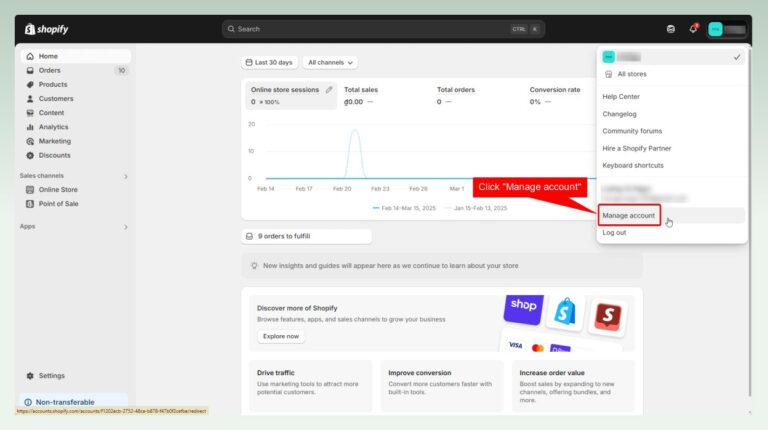Image resolution: width=768 pixels, height=430 pixels.
Task: Click edit pencil on sessions metric
Action: coord(329,90)
